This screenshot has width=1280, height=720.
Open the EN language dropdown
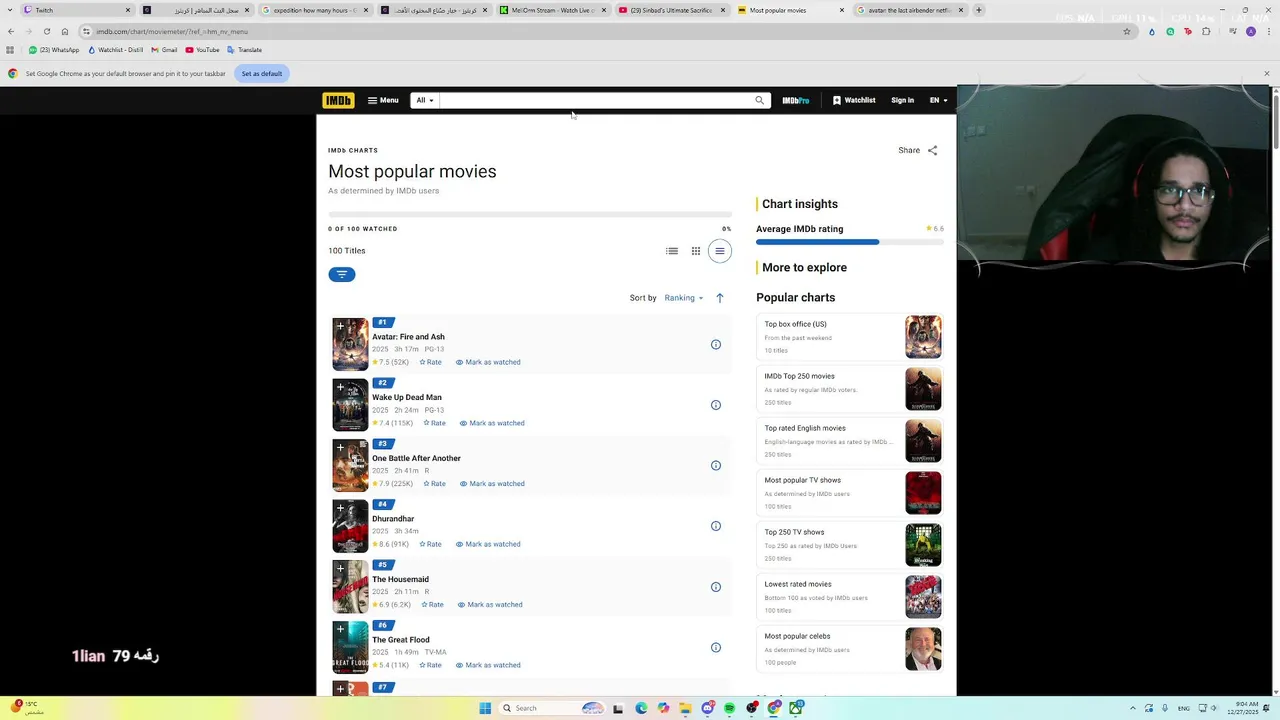click(938, 100)
